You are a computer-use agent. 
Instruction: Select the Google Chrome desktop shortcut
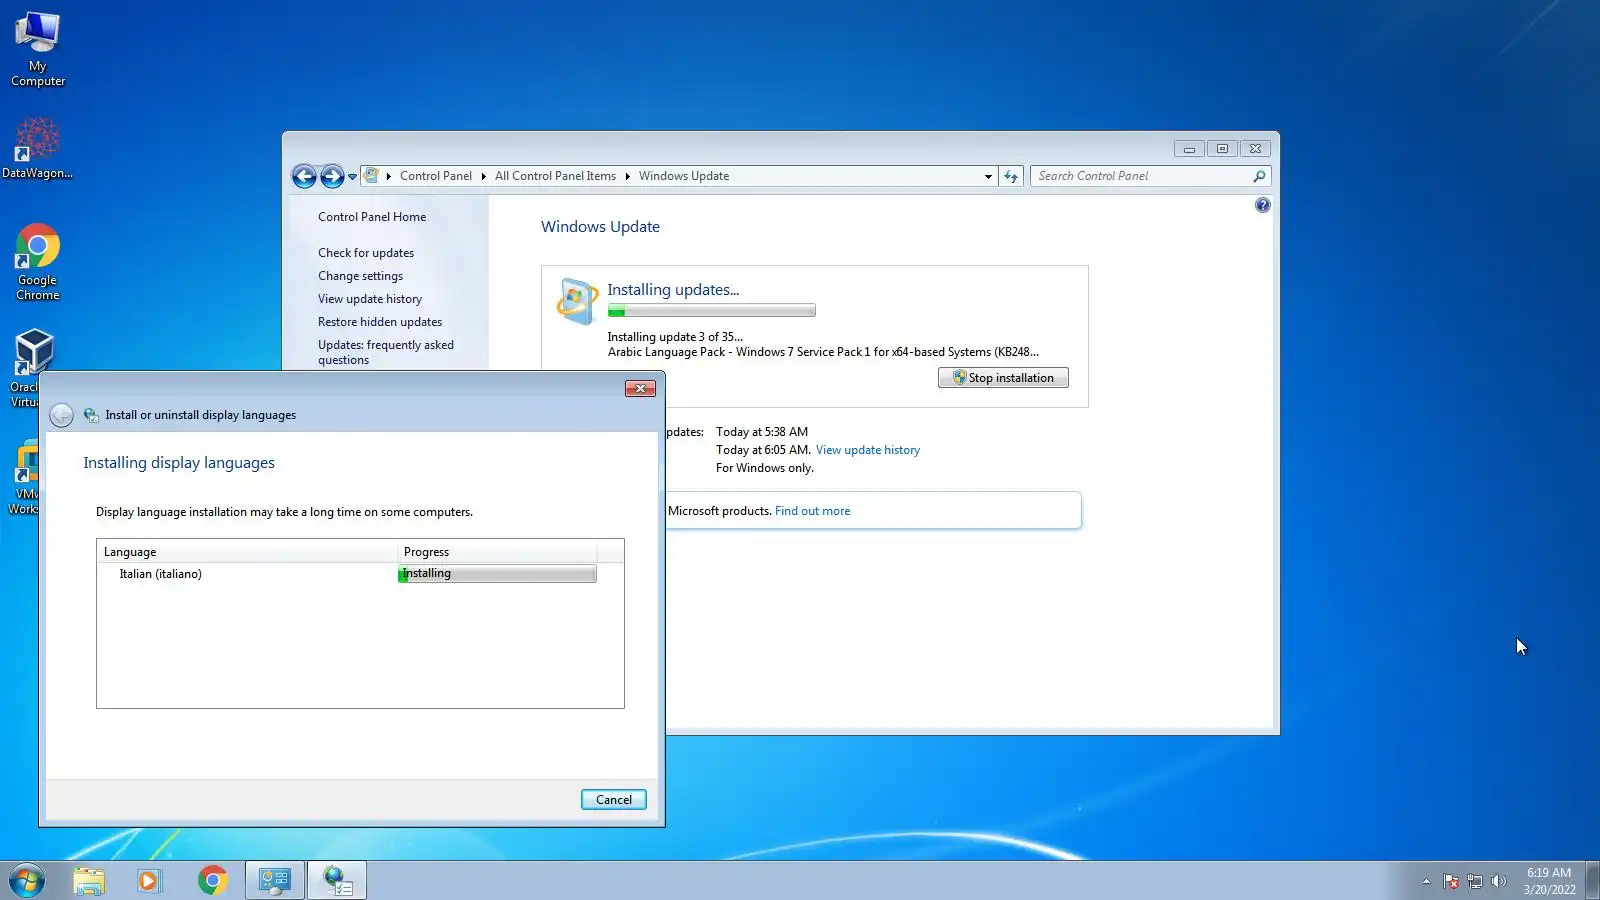point(38,262)
